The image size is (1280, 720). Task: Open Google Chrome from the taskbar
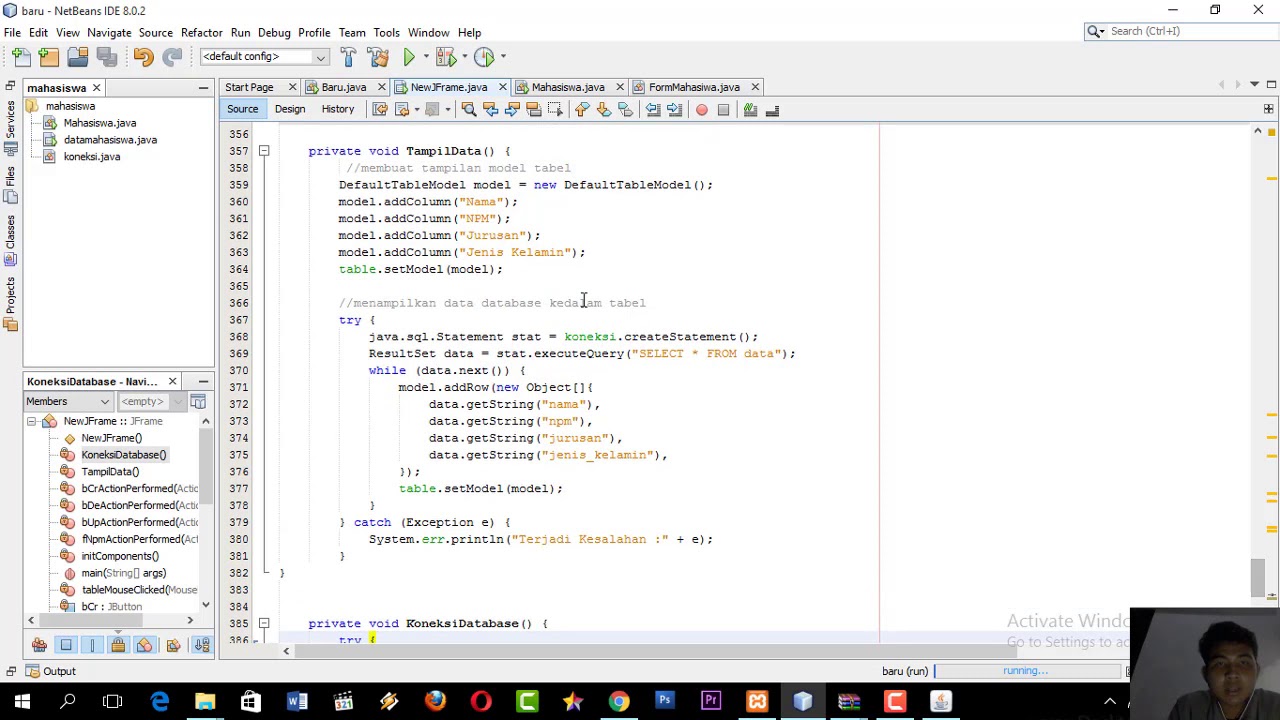(x=619, y=701)
